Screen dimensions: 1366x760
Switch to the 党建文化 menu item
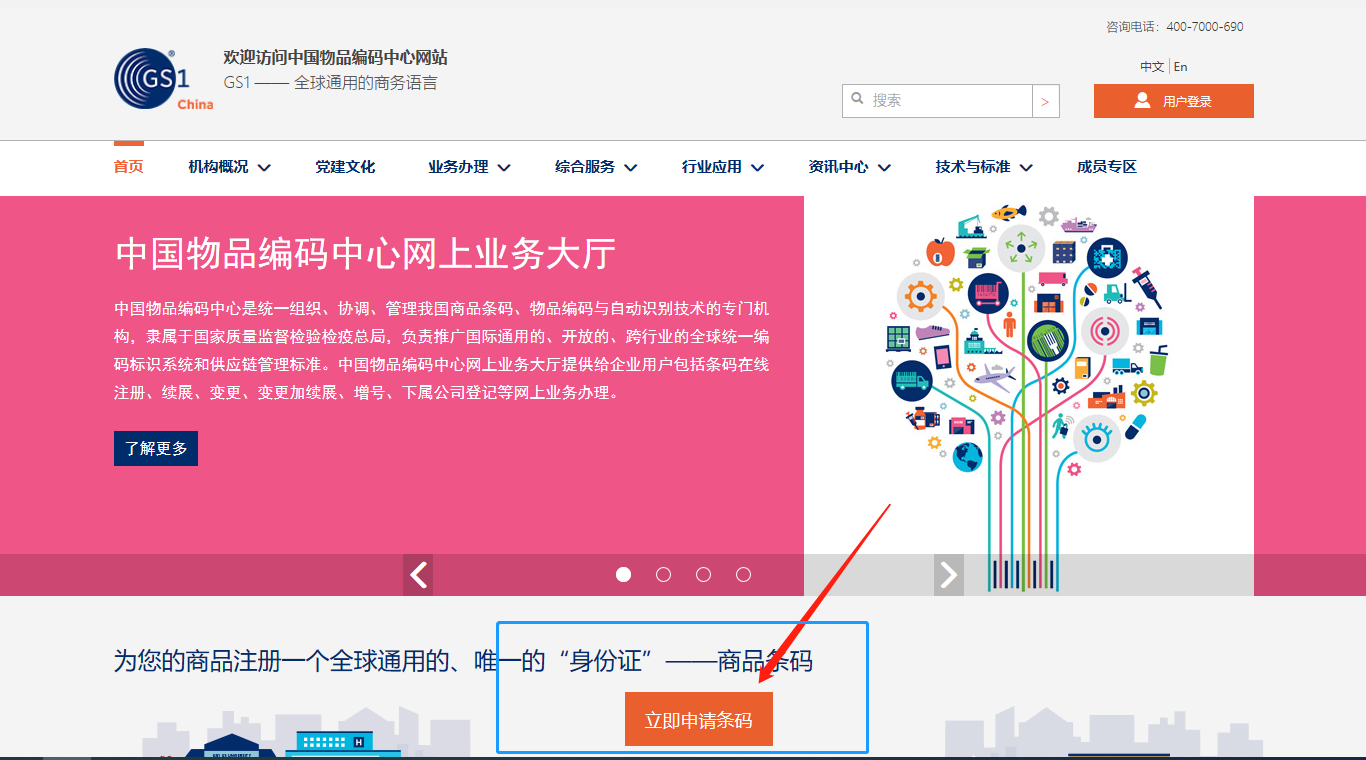pyautogui.click(x=345, y=167)
